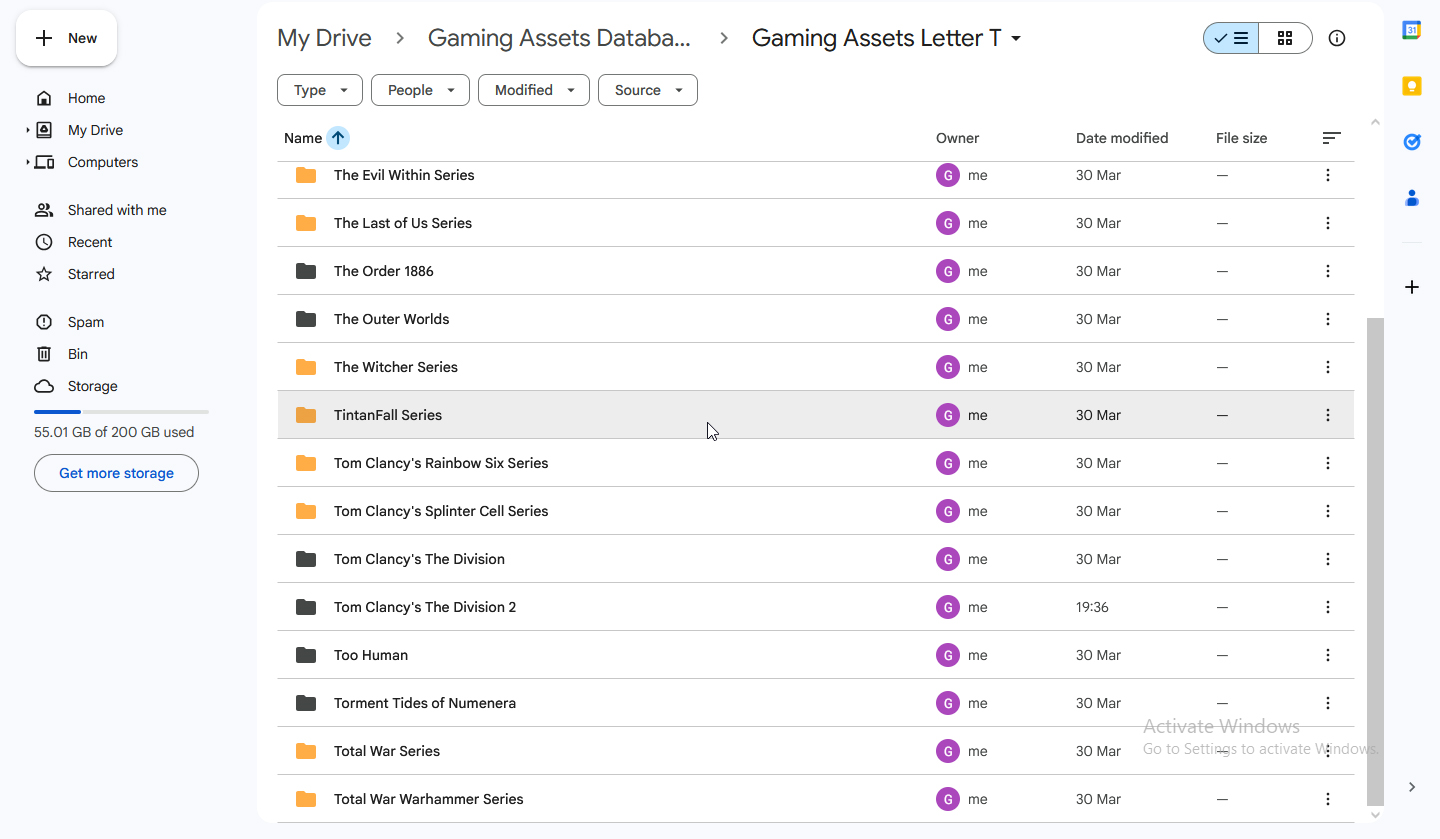
Task: Select the Total War Series row
Action: pyautogui.click(x=816, y=751)
